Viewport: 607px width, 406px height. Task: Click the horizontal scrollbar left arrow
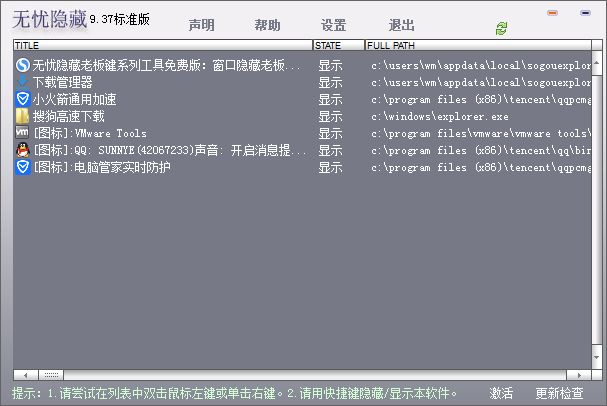(26, 375)
